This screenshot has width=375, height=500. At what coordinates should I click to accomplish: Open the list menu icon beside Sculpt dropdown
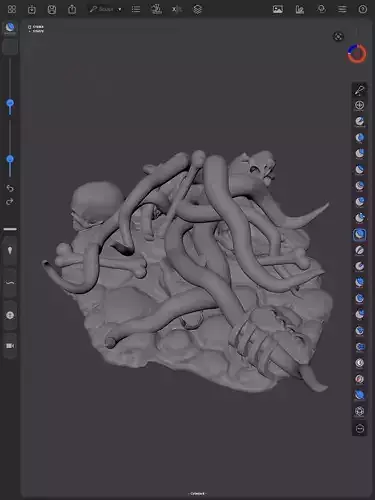[136, 9]
